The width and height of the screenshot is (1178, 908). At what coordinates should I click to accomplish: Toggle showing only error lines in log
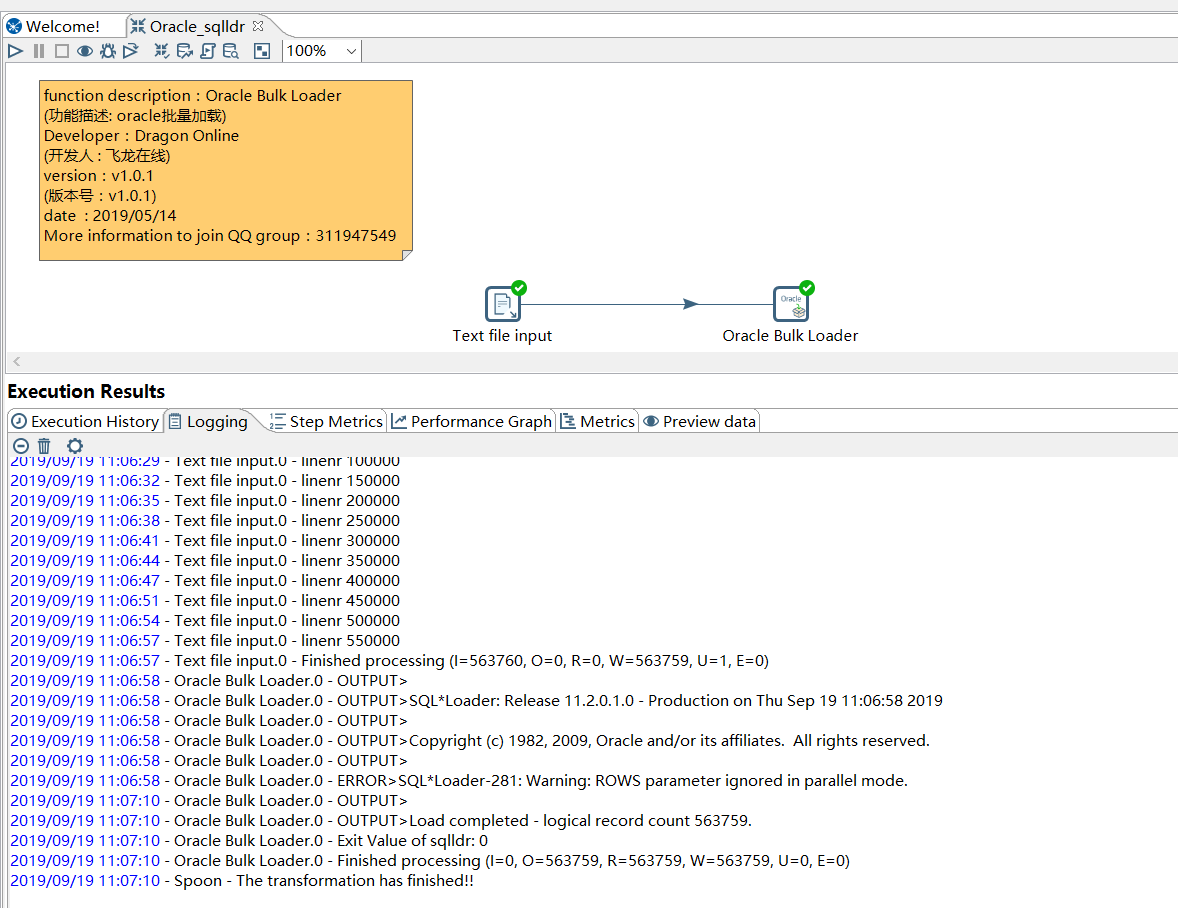pyautogui.click(x=20, y=446)
